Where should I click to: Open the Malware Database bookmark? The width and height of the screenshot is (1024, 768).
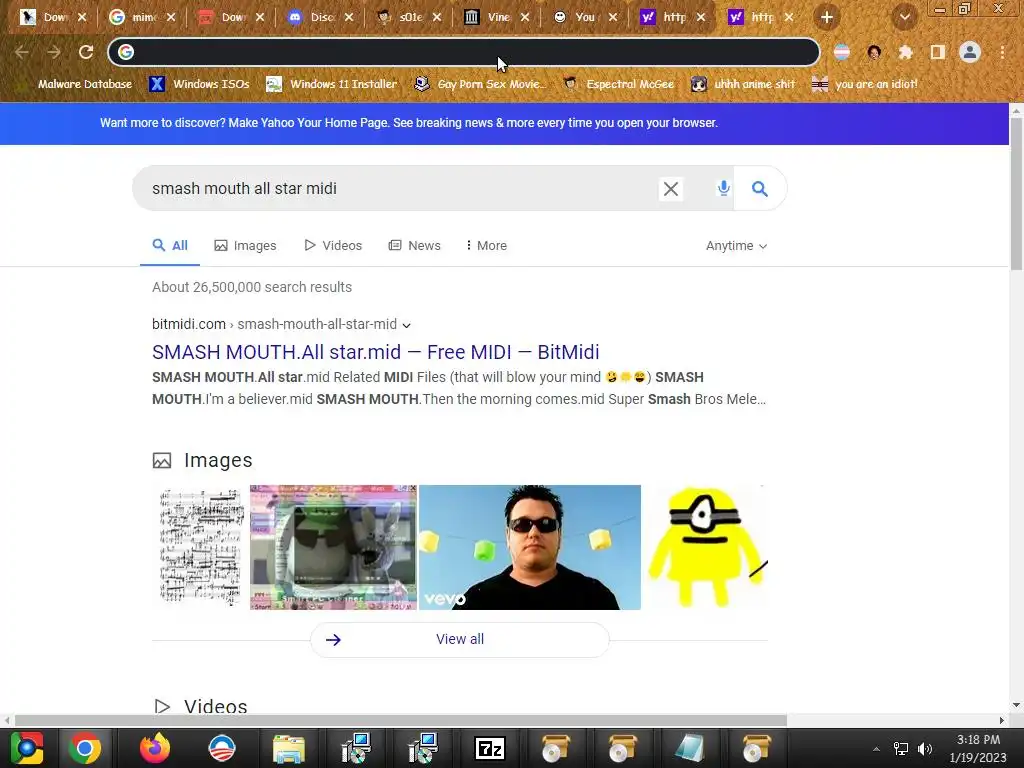pyautogui.click(x=76, y=84)
